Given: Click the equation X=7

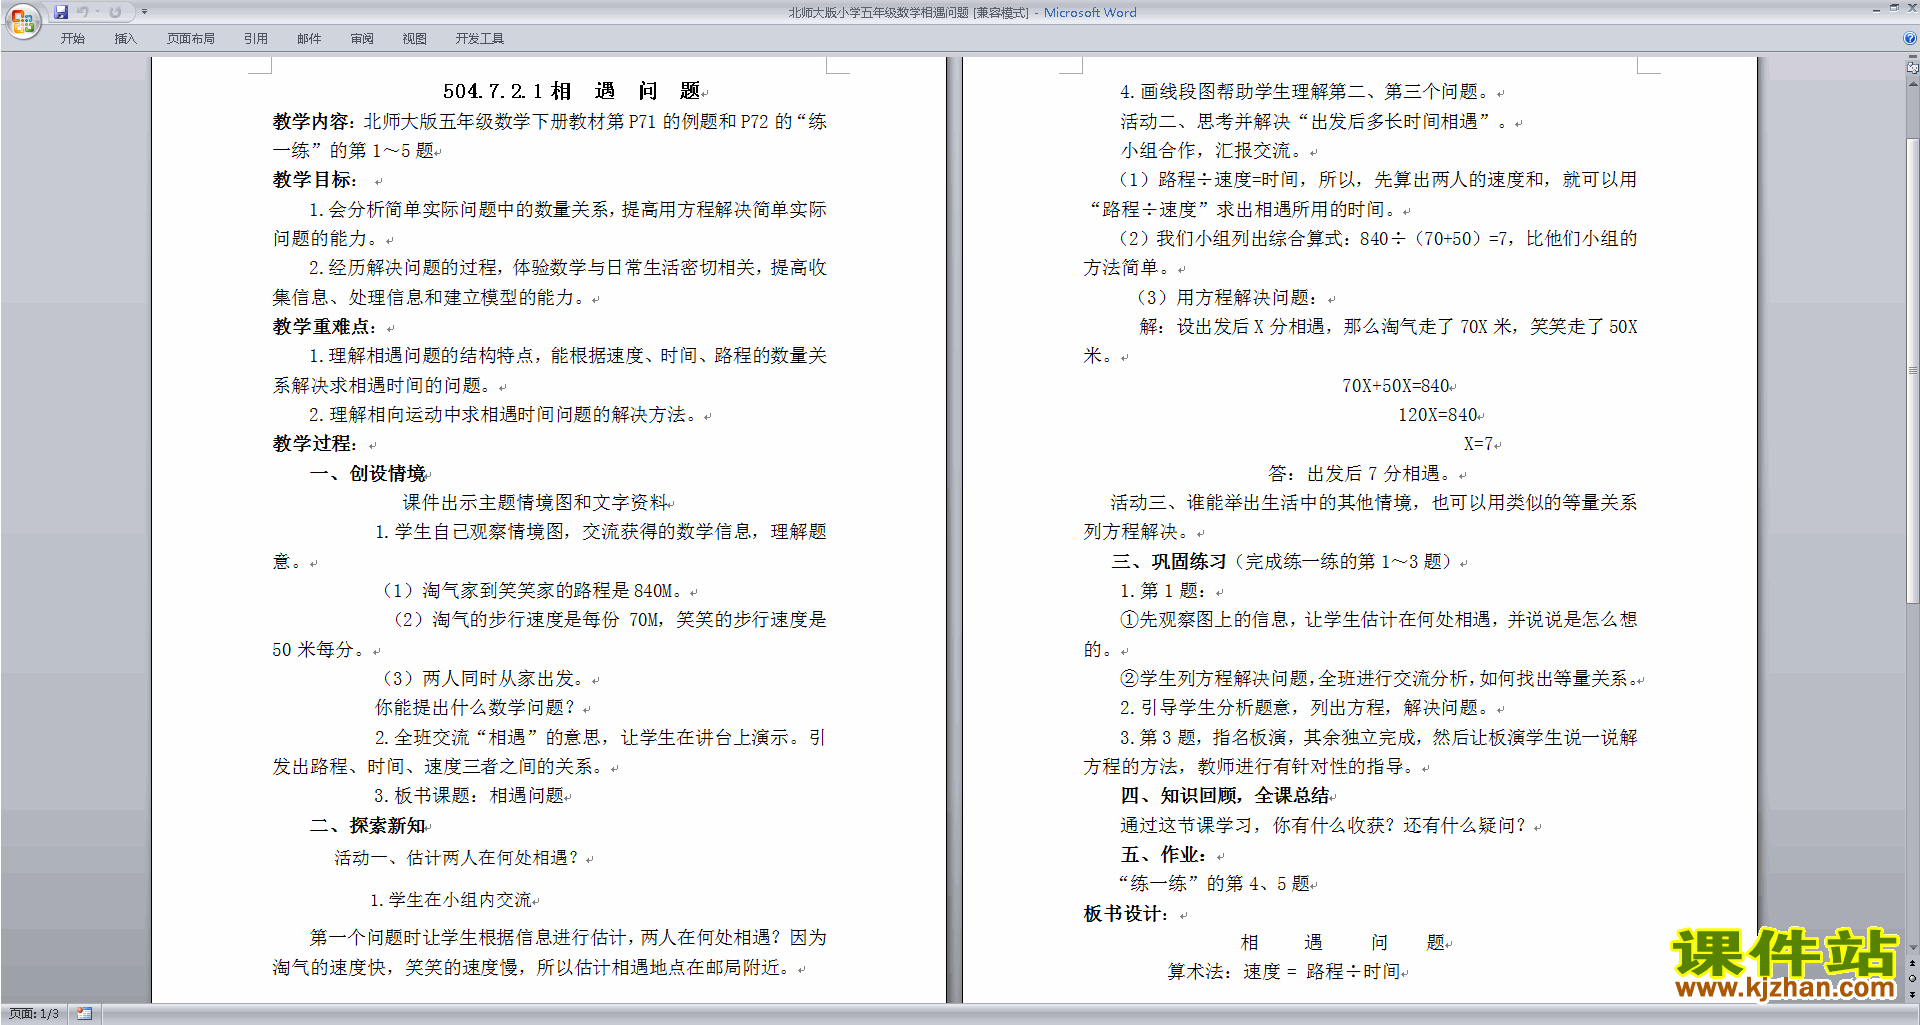Looking at the screenshot, I should (1479, 444).
